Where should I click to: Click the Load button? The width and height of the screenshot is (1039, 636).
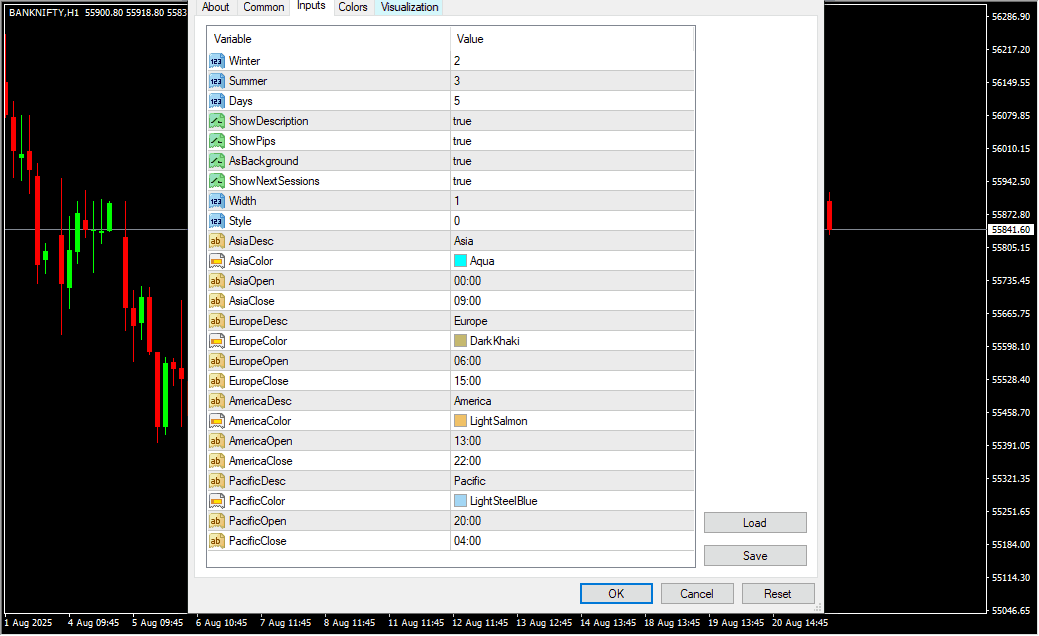(754, 523)
